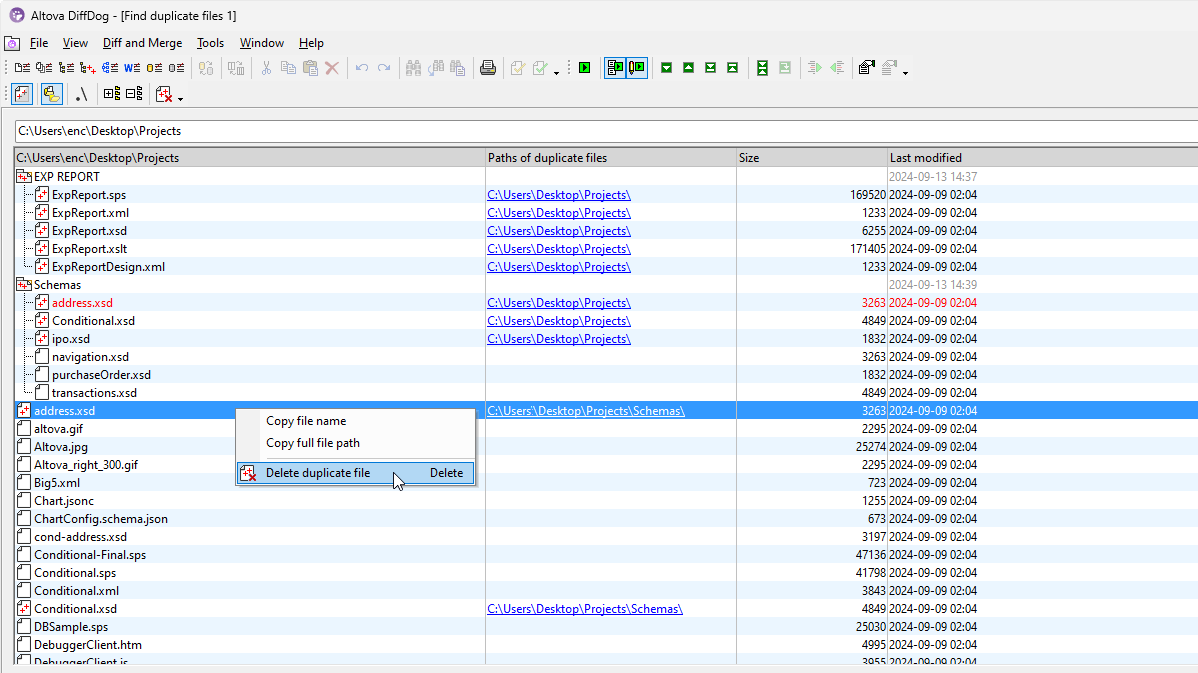Toggle the highlighted edit-comparison mode button

638,67
